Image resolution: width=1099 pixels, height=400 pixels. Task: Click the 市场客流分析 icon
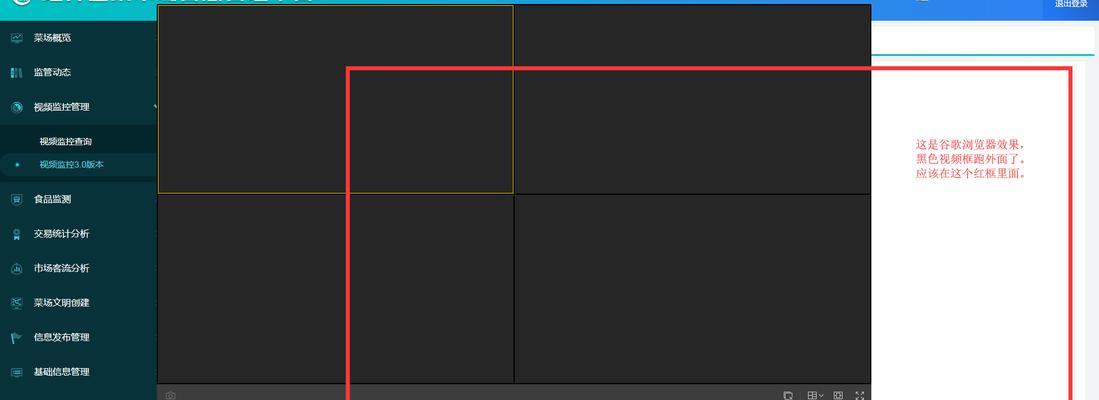click(17, 268)
